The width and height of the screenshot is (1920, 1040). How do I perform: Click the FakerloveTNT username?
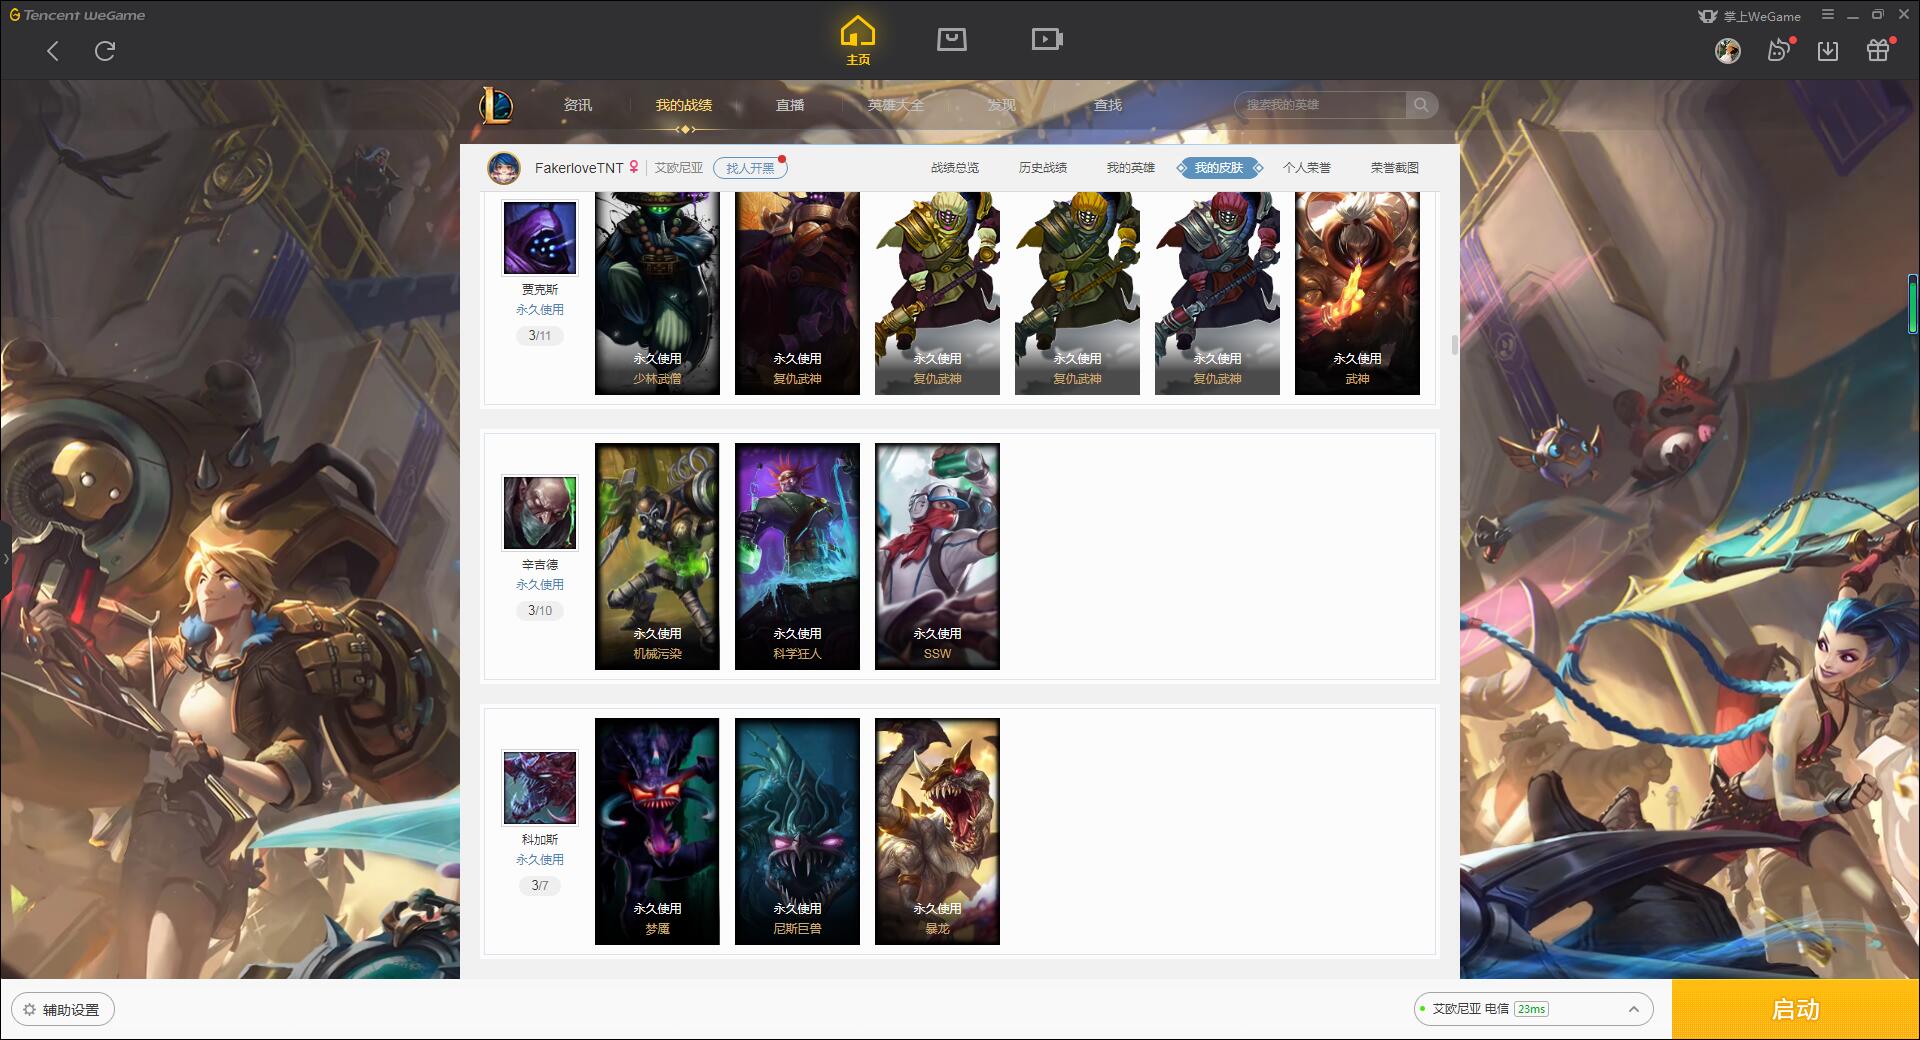point(579,168)
